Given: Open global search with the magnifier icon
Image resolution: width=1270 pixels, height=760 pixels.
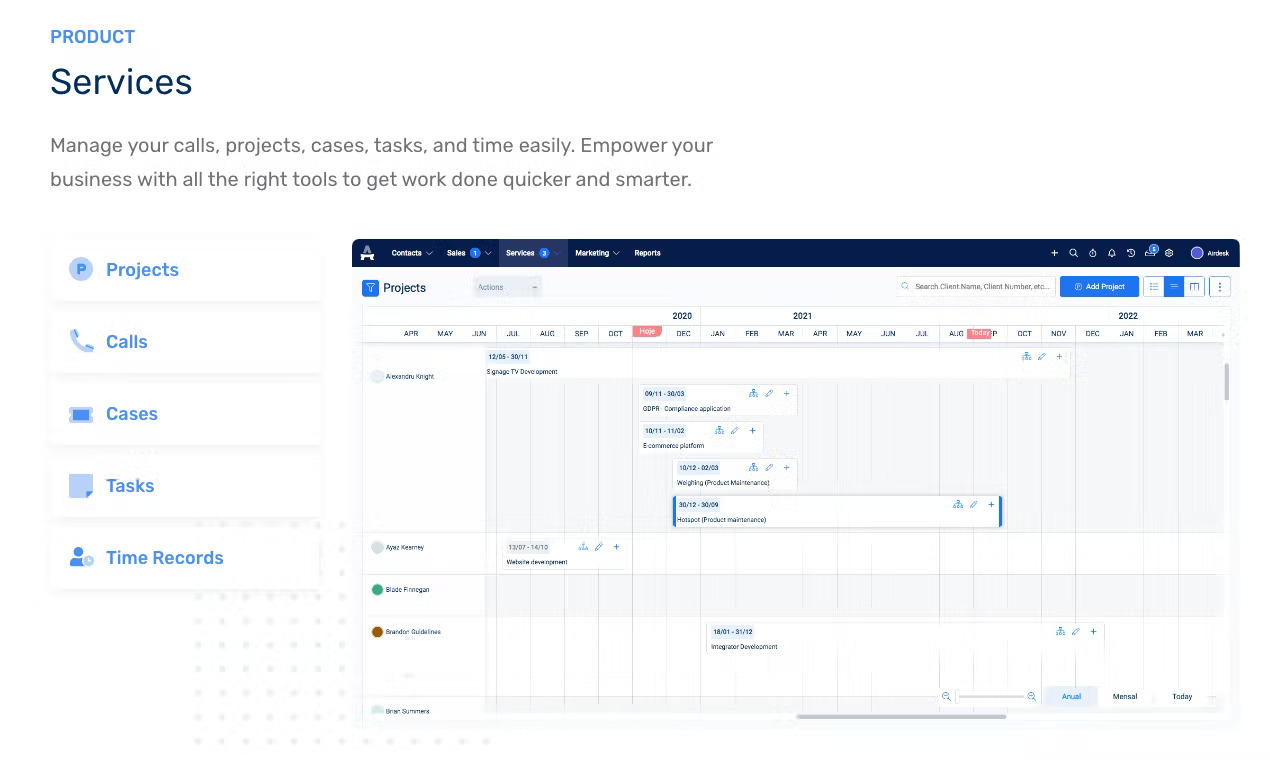Looking at the screenshot, I should coord(1073,253).
